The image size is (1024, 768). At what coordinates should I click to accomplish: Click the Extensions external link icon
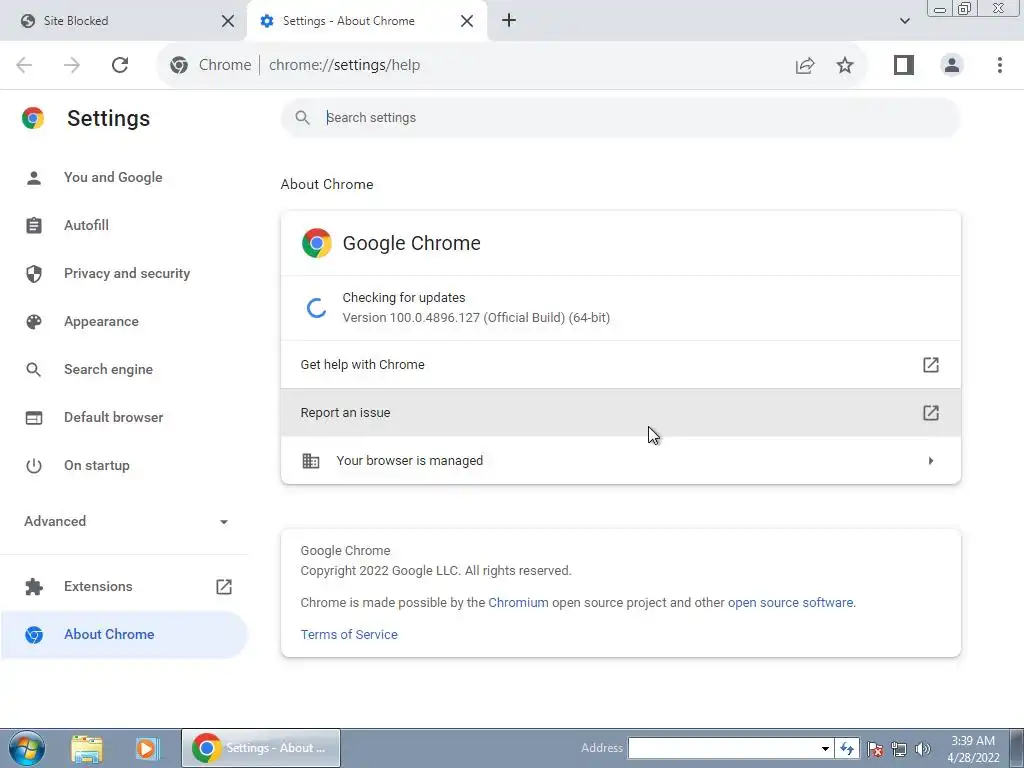(224, 586)
